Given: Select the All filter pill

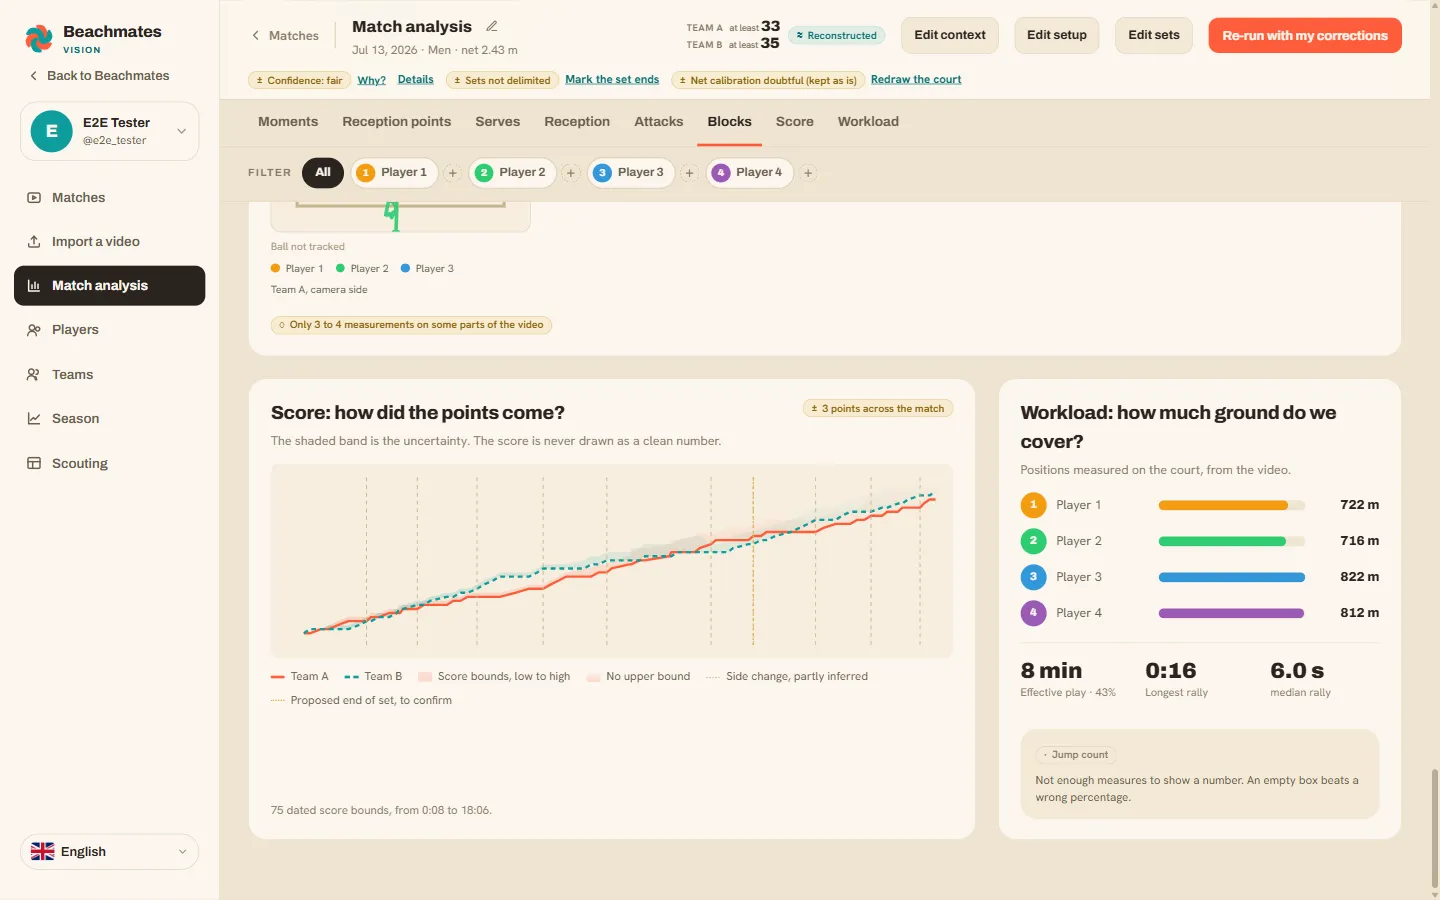Looking at the screenshot, I should click(x=323, y=172).
